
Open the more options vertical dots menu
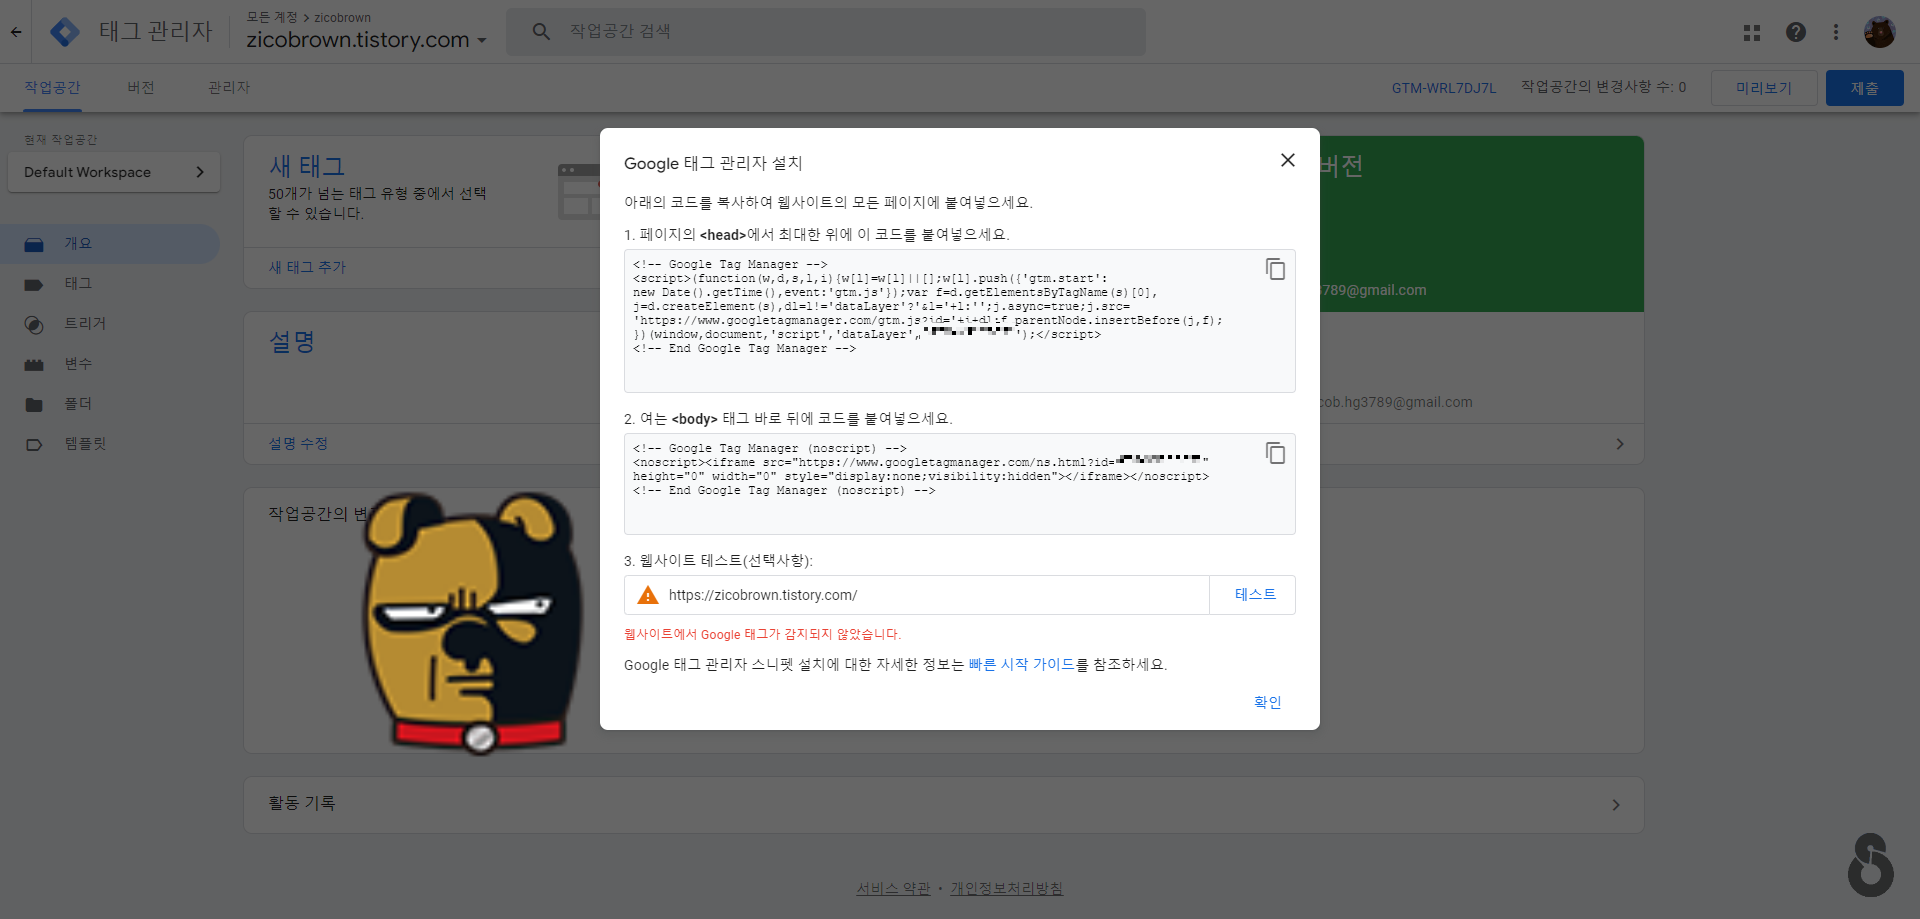coord(1836,32)
